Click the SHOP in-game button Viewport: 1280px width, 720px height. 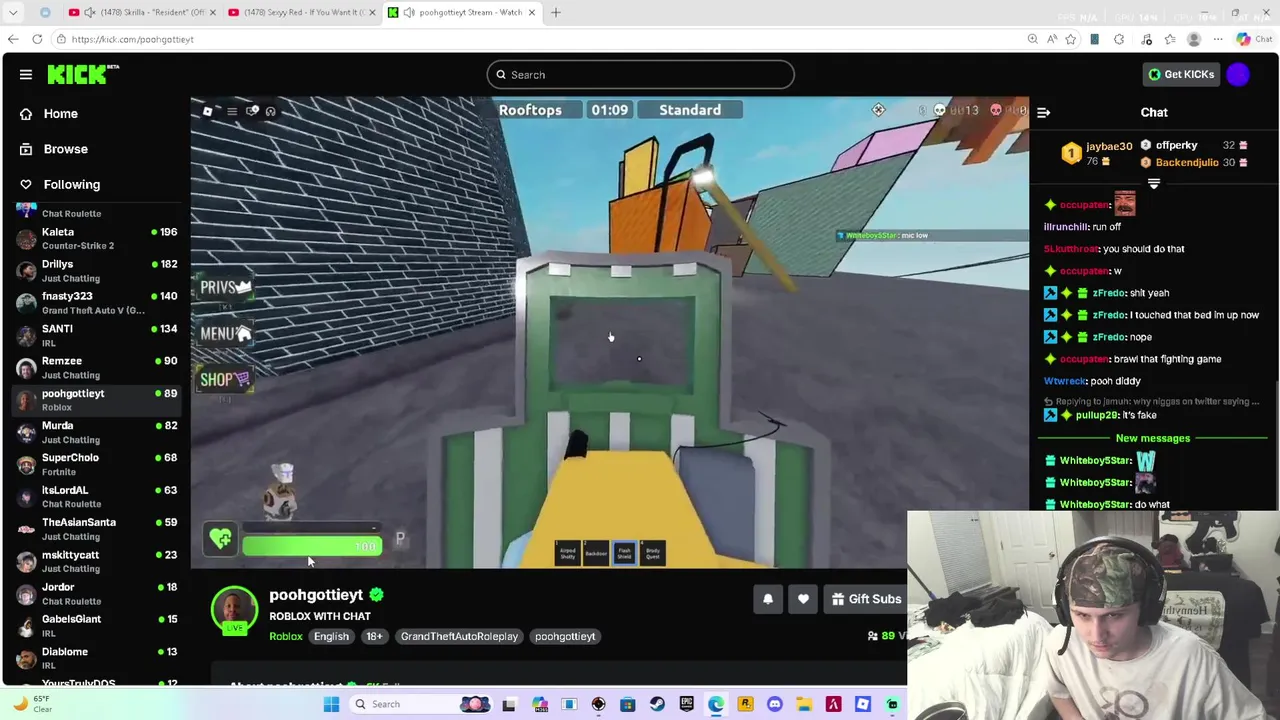[224, 380]
